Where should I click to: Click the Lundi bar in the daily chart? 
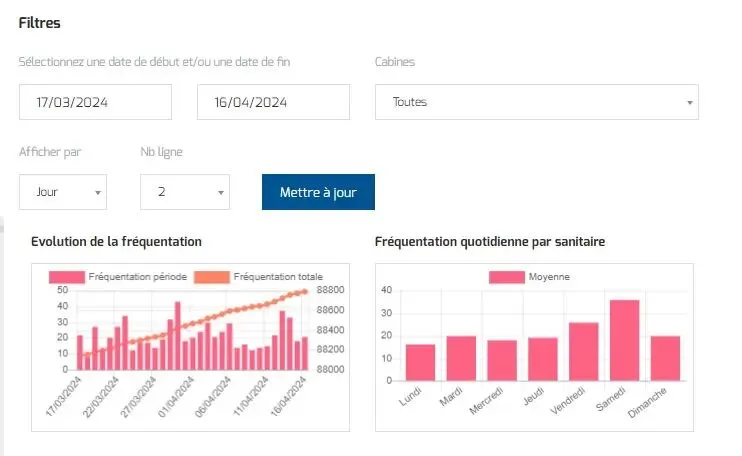[x=421, y=363]
